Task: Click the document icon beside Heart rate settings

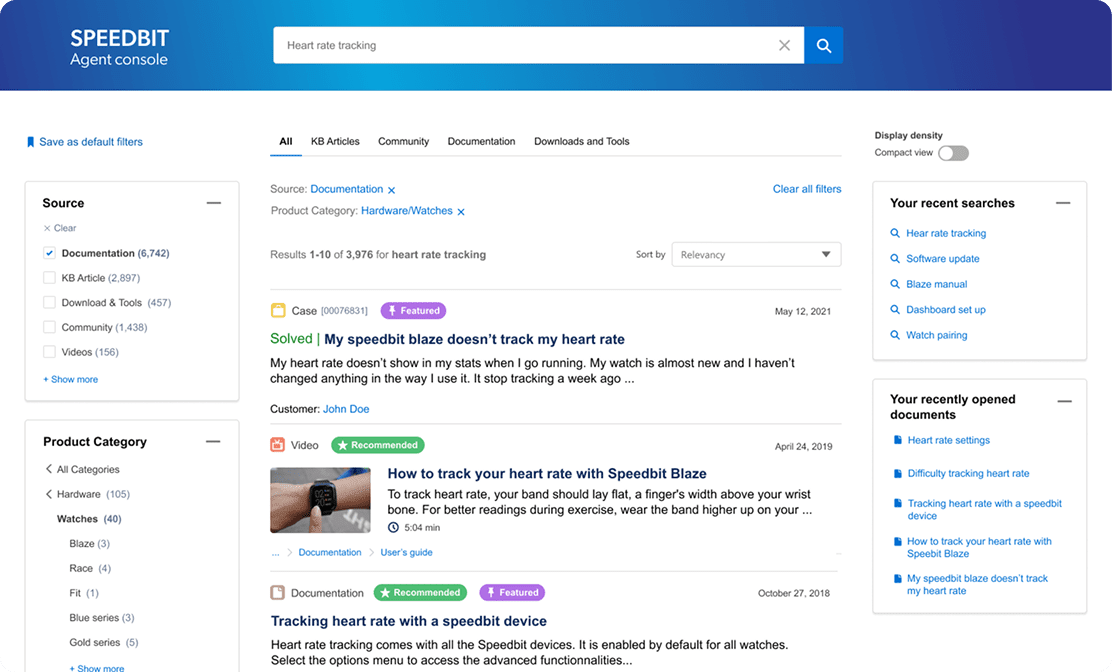Action: pos(897,440)
